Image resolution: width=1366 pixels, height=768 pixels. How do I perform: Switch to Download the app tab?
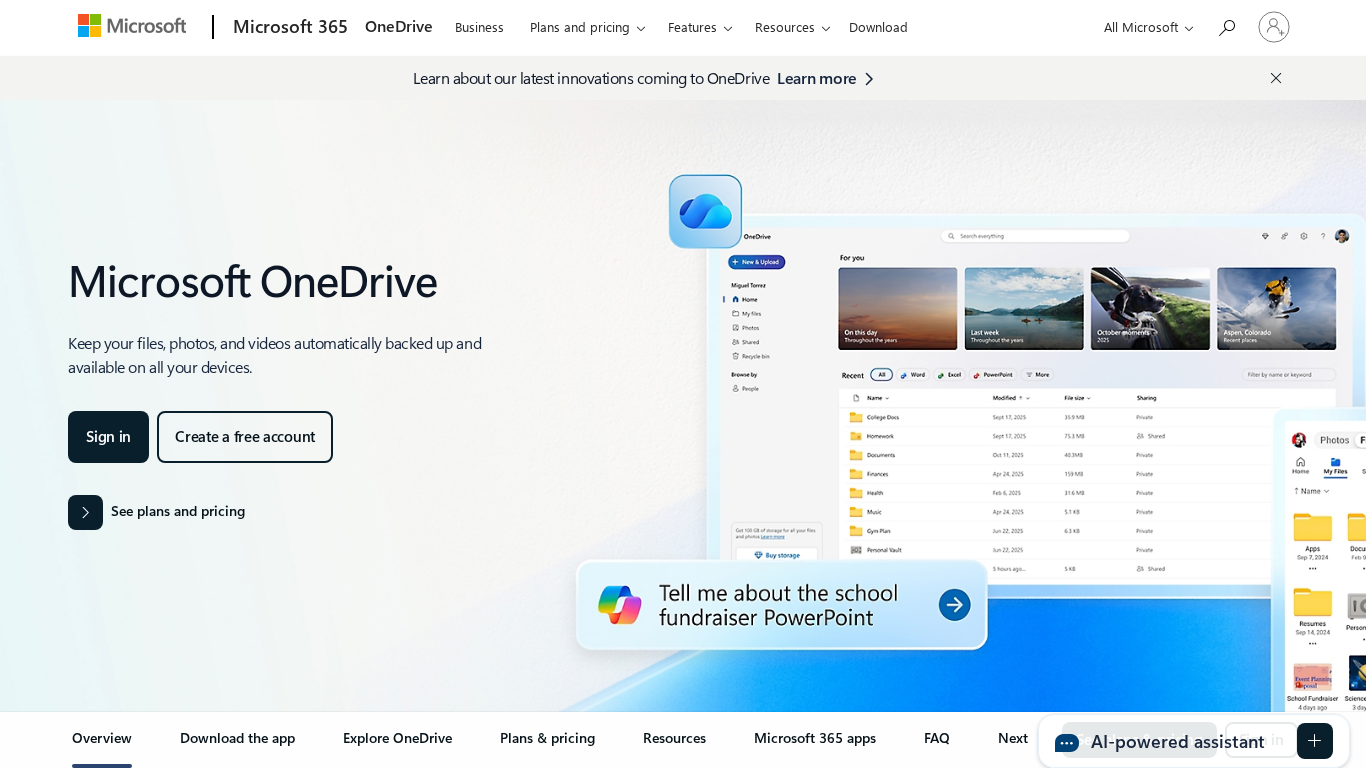pyautogui.click(x=238, y=738)
